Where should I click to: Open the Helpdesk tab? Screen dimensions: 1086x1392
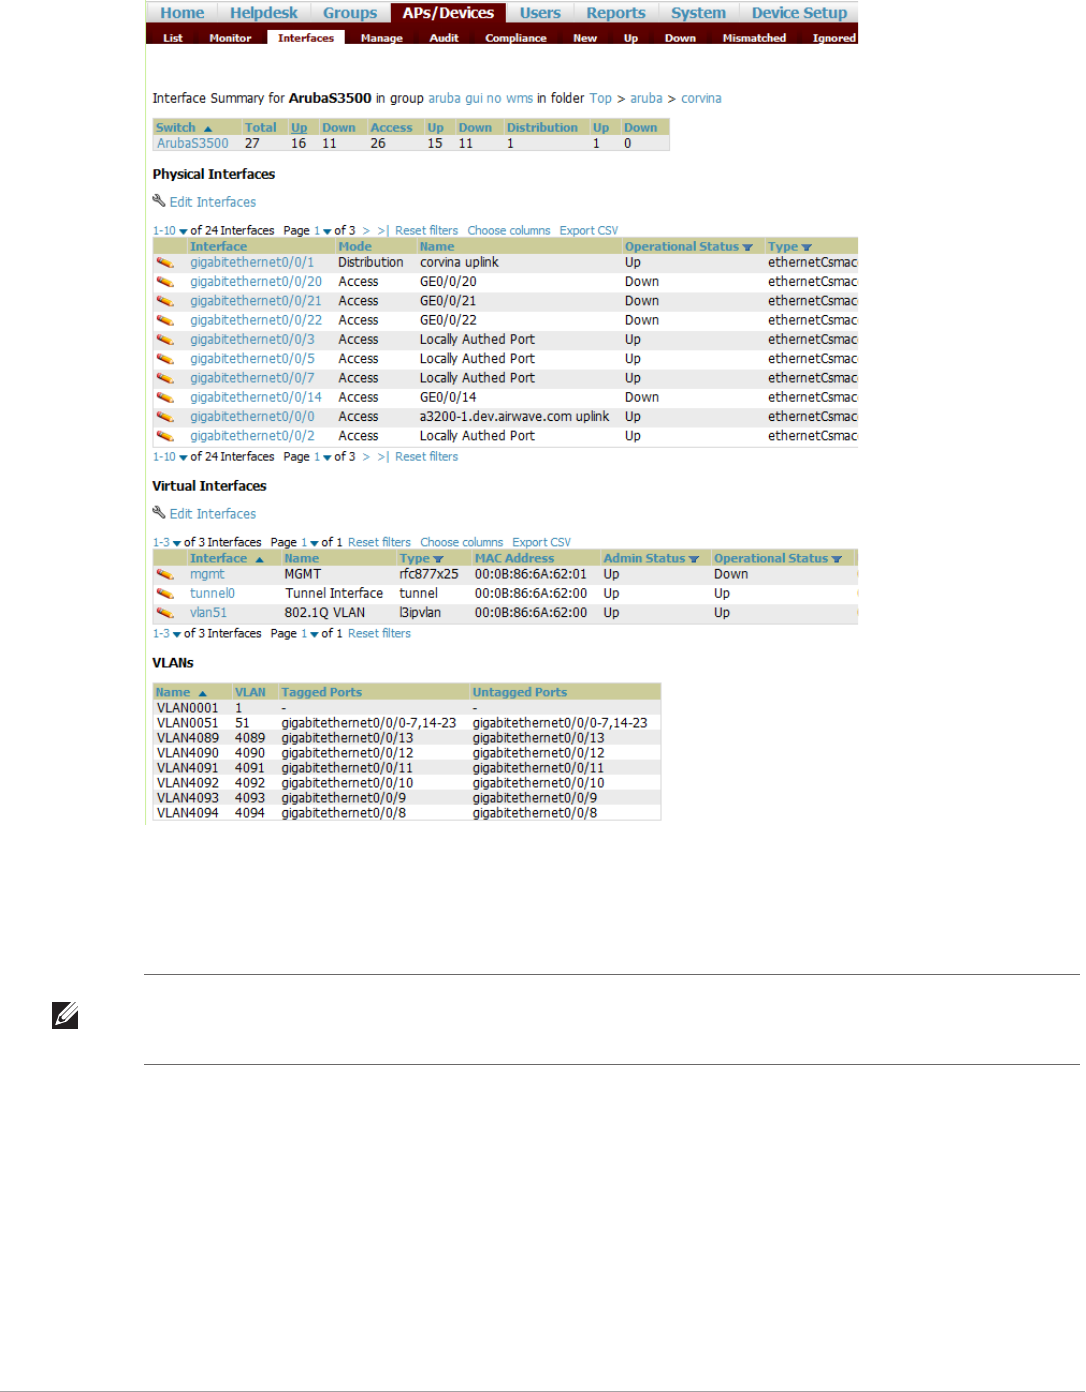[x=264, y=13]
